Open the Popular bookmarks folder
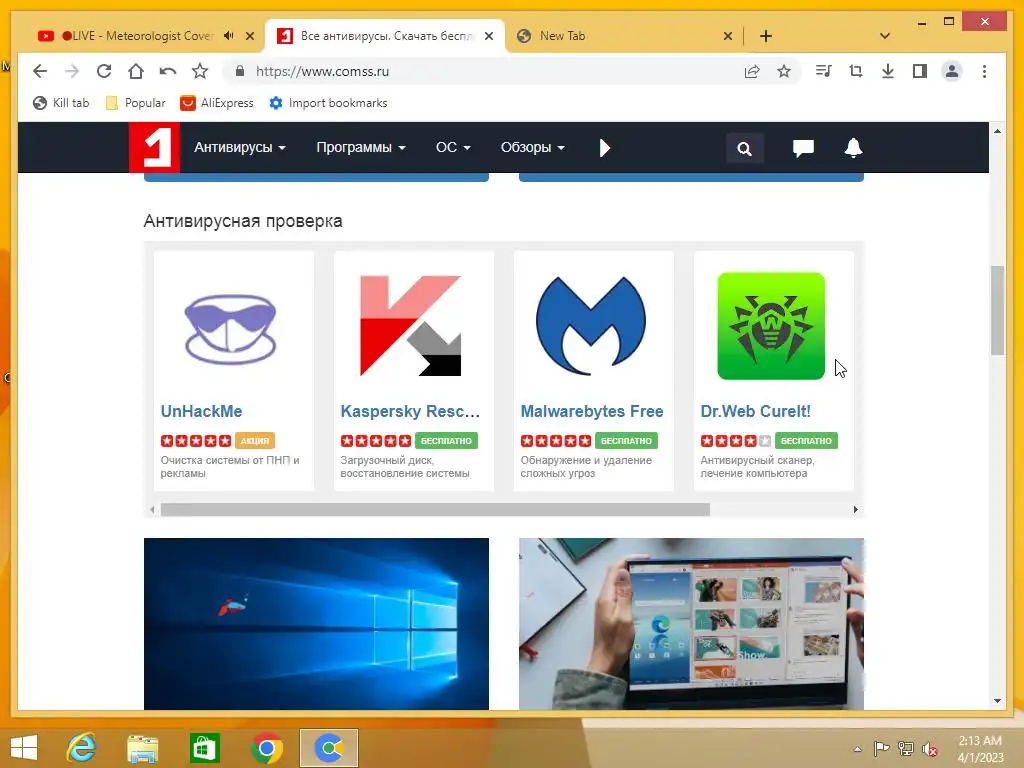The image size is (1024, 768). point(136,103)
